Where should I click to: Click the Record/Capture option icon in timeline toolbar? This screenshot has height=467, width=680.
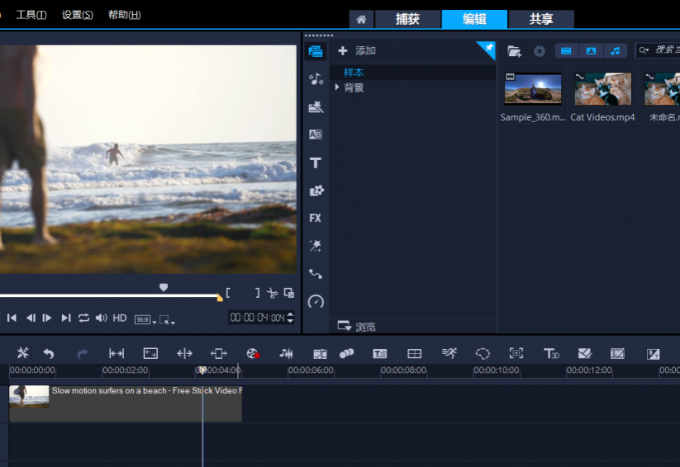(253, 353)
